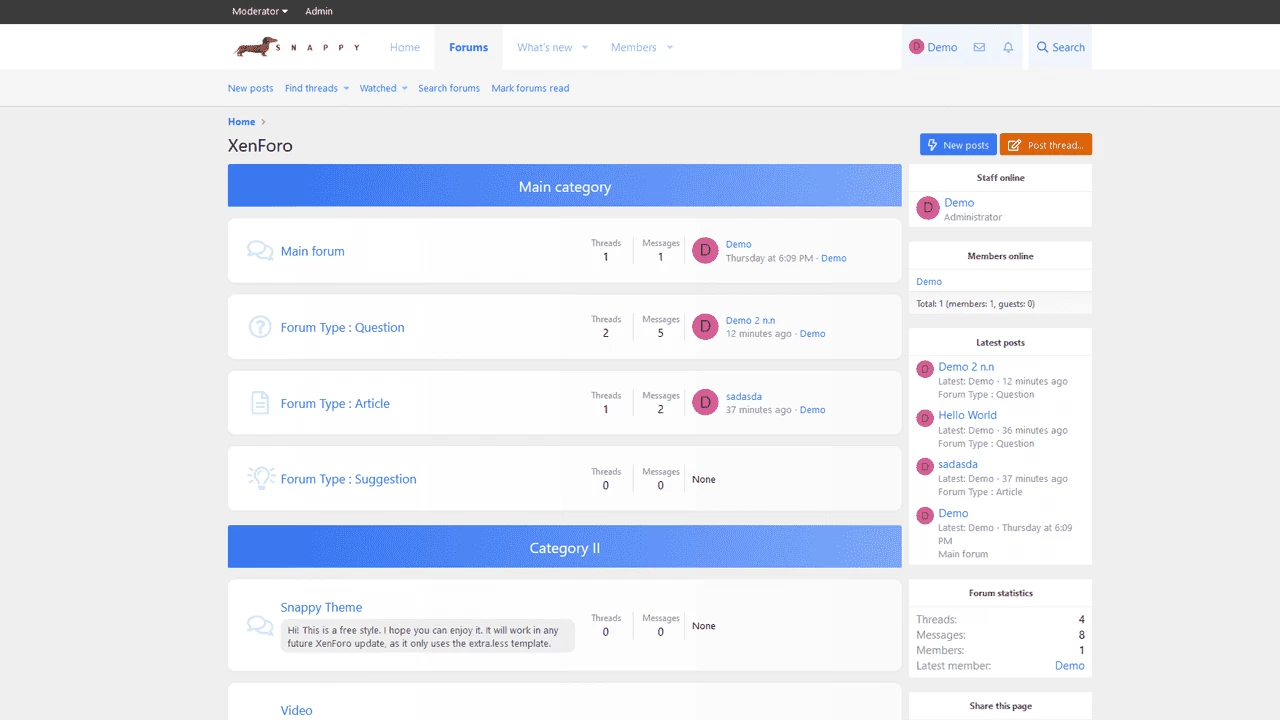Viewport: 1280px width, 720px height.
Task: Click the Demo avatar under Staff online
Action: coord(928,208)
